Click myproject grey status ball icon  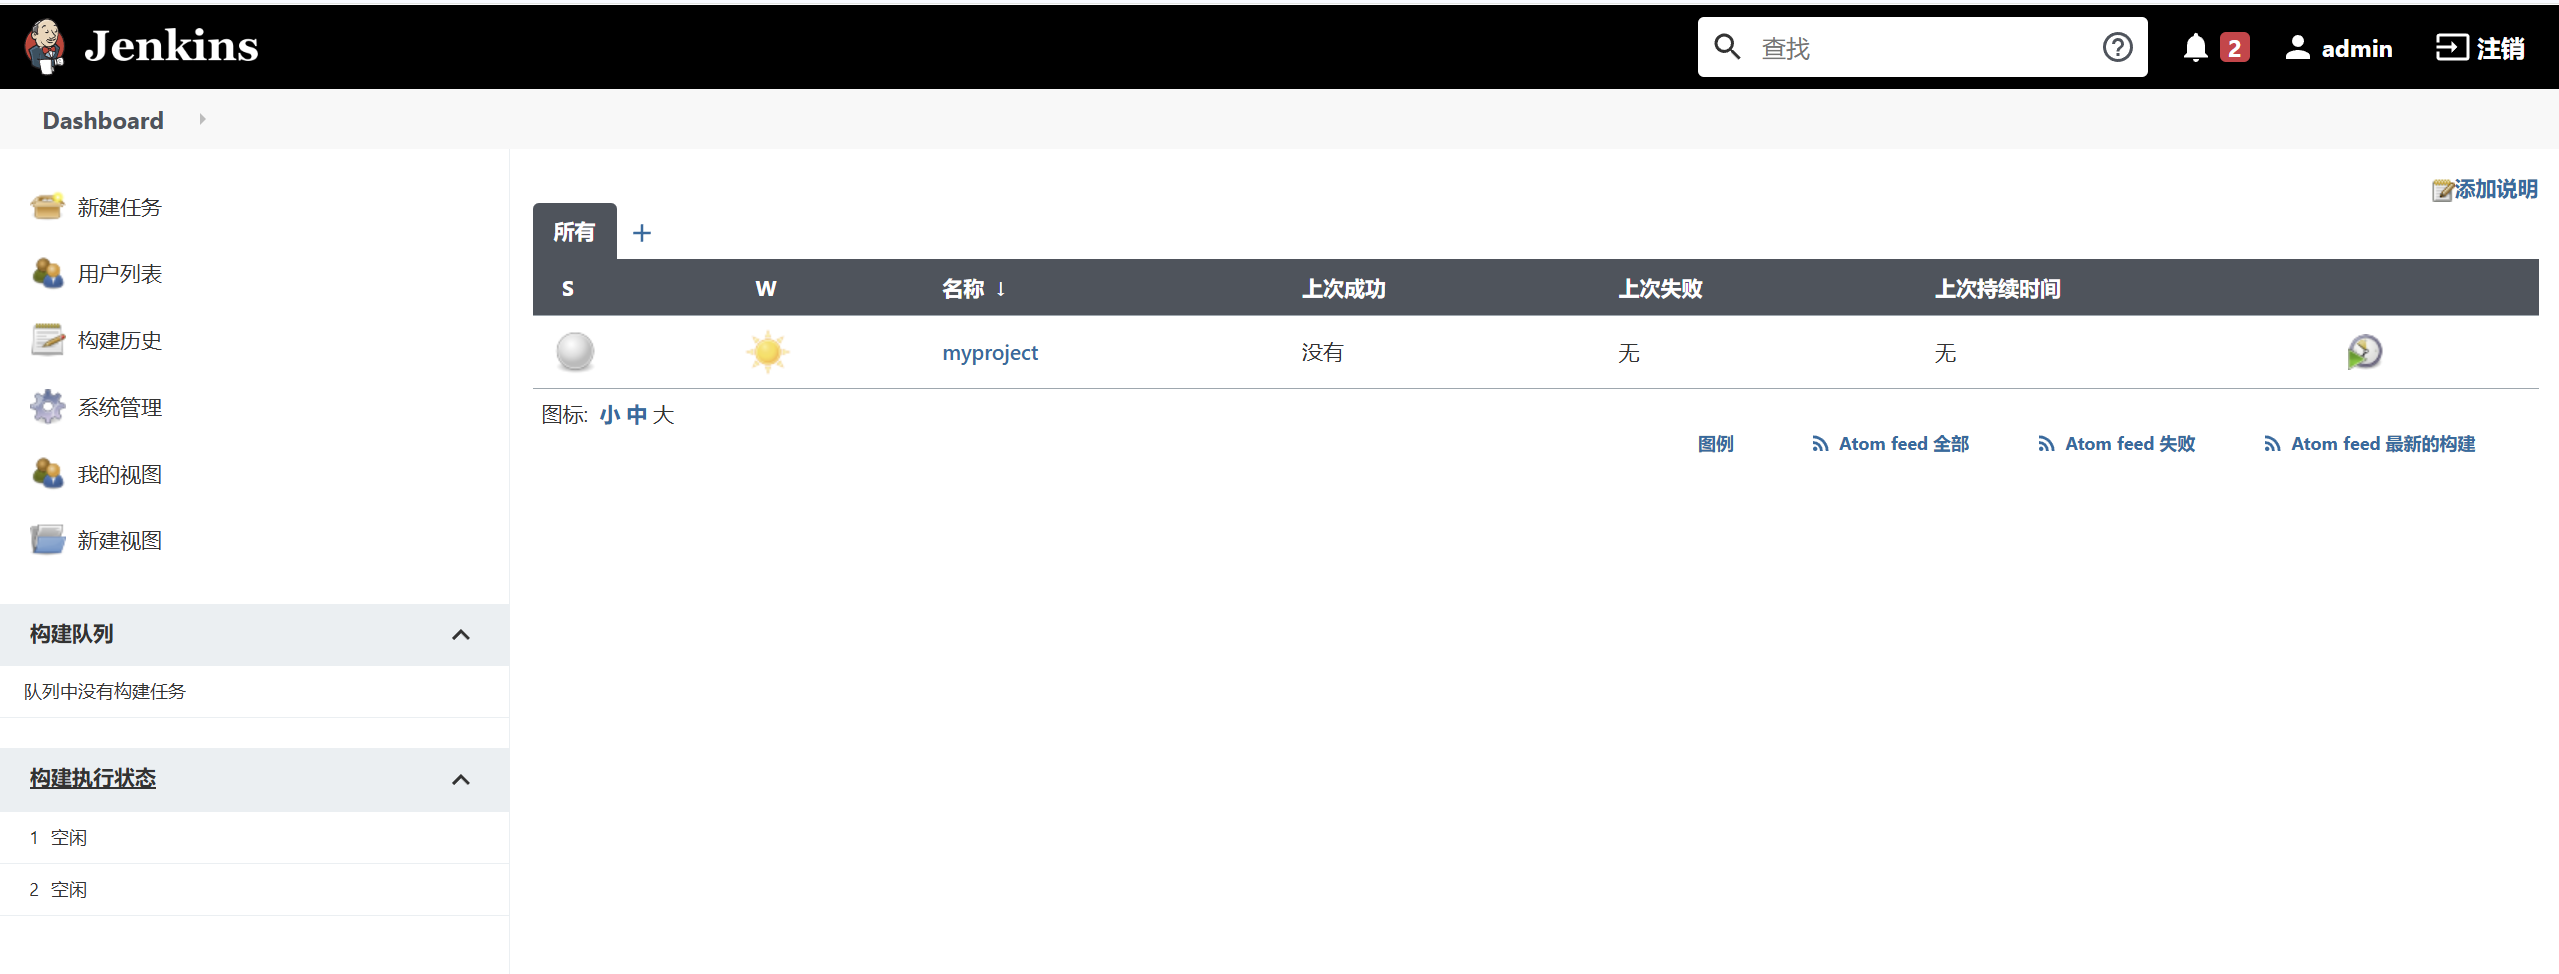pyautogui.click(x=575, y=352)
